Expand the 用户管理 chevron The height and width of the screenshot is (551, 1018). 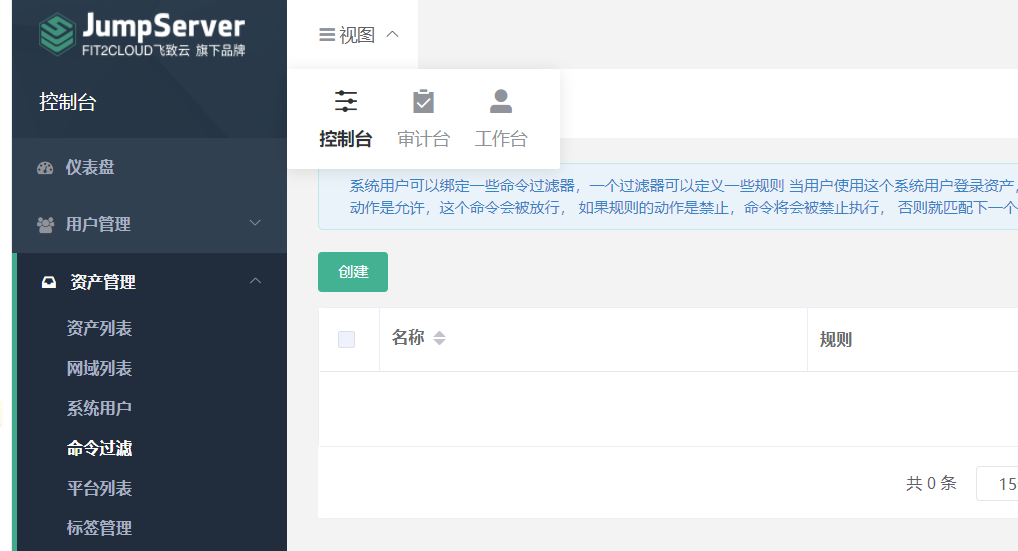255,223
